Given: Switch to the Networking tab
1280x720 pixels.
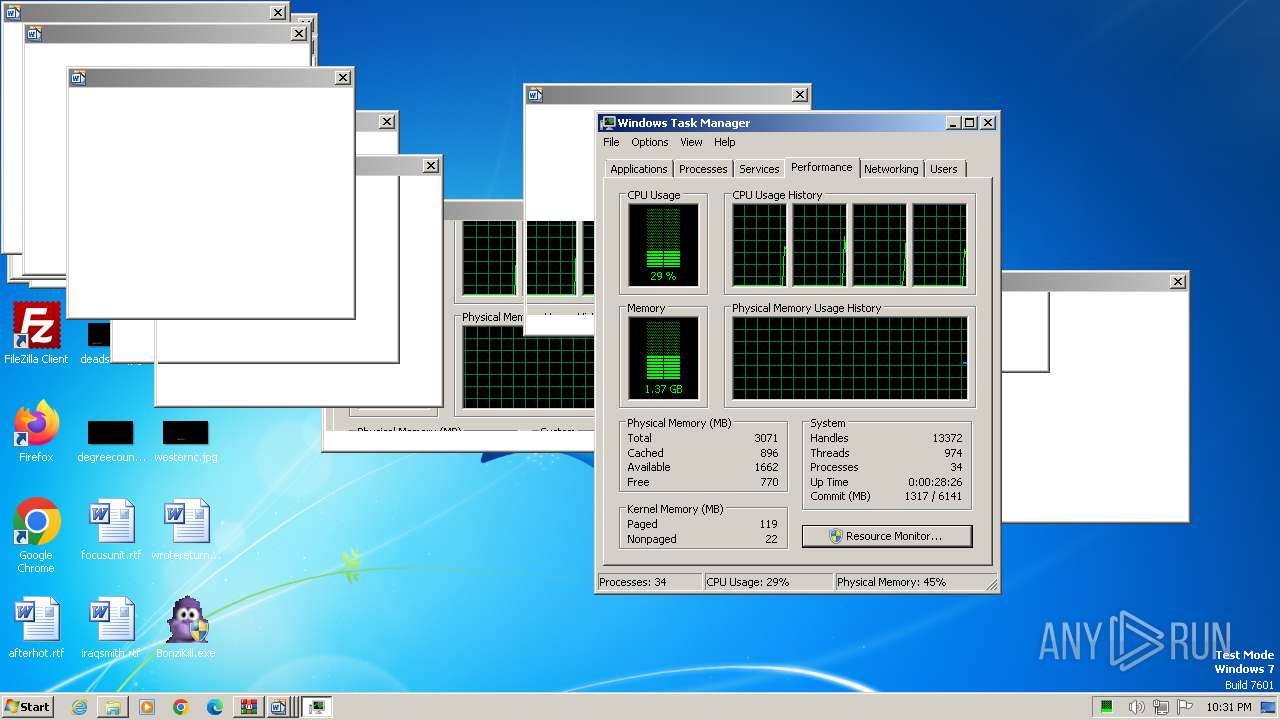Looking at the screenshot, I should (x=891, y=169).
